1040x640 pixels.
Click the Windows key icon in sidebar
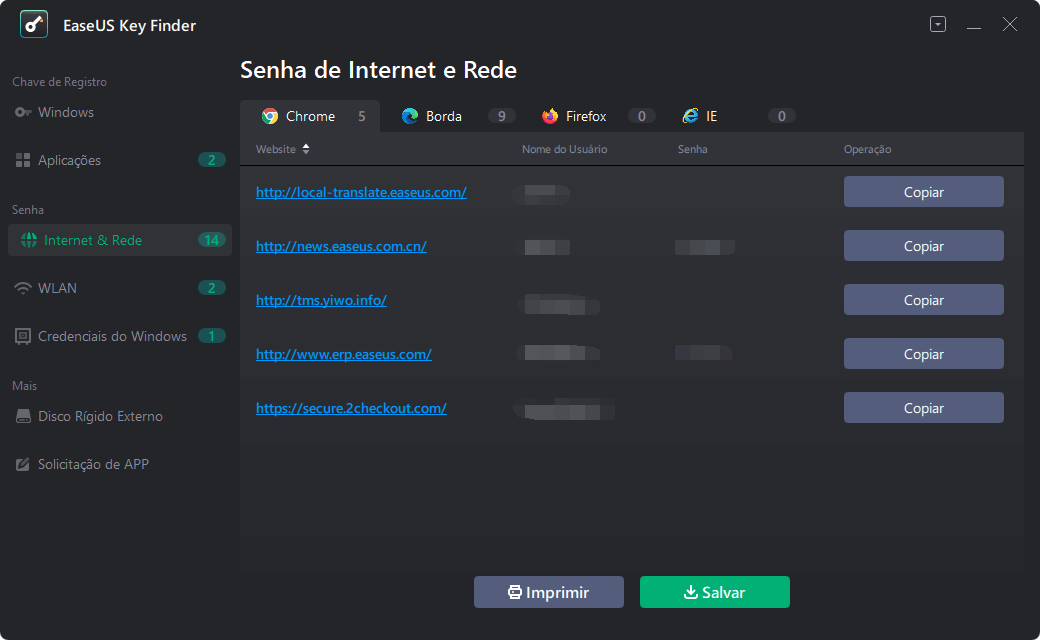(23, 112)
